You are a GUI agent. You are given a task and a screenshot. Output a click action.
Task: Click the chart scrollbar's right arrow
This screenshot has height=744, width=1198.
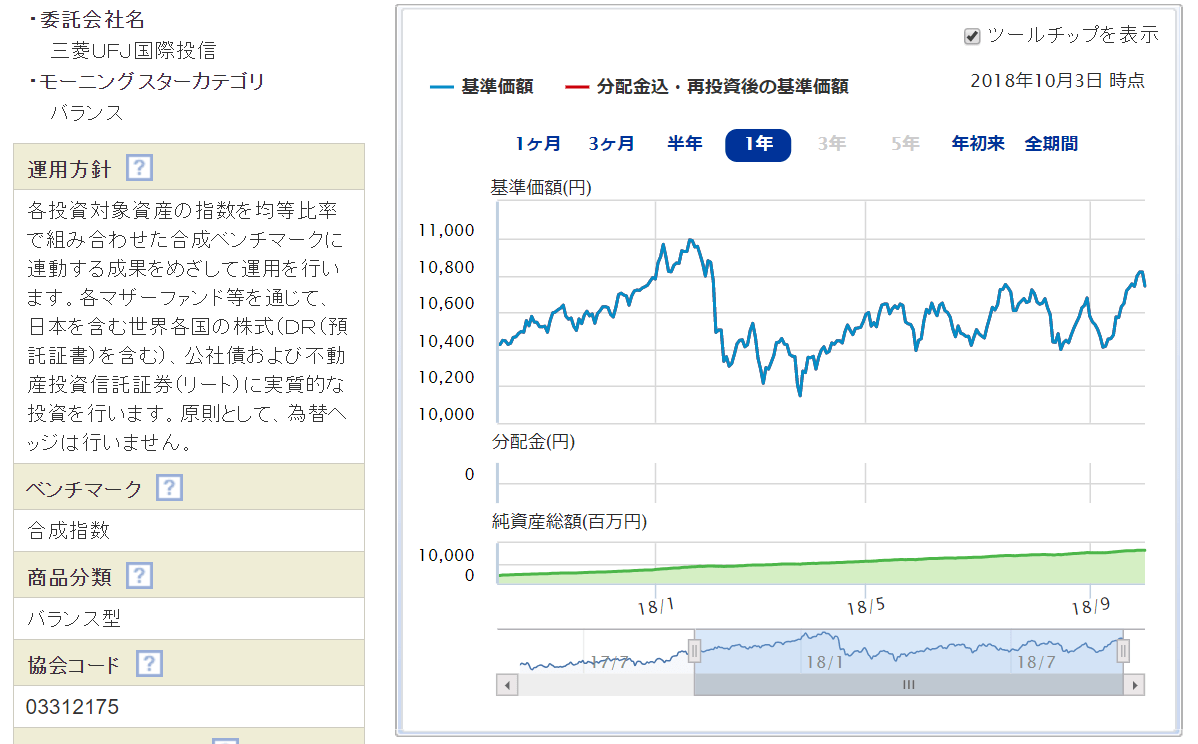(x=1133, y=685)
